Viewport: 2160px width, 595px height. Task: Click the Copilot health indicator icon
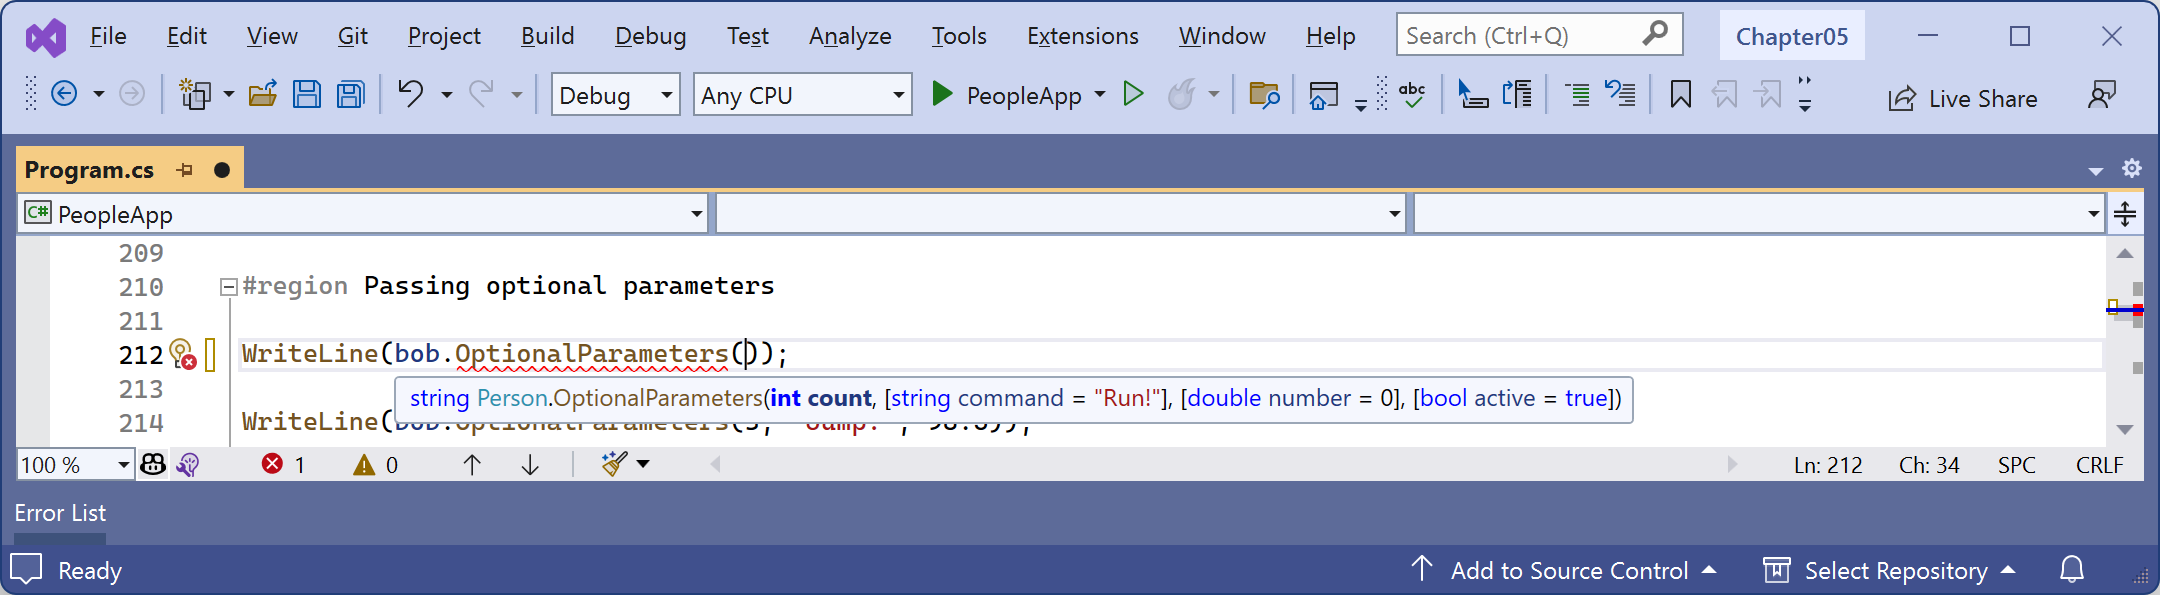(153, 464)
